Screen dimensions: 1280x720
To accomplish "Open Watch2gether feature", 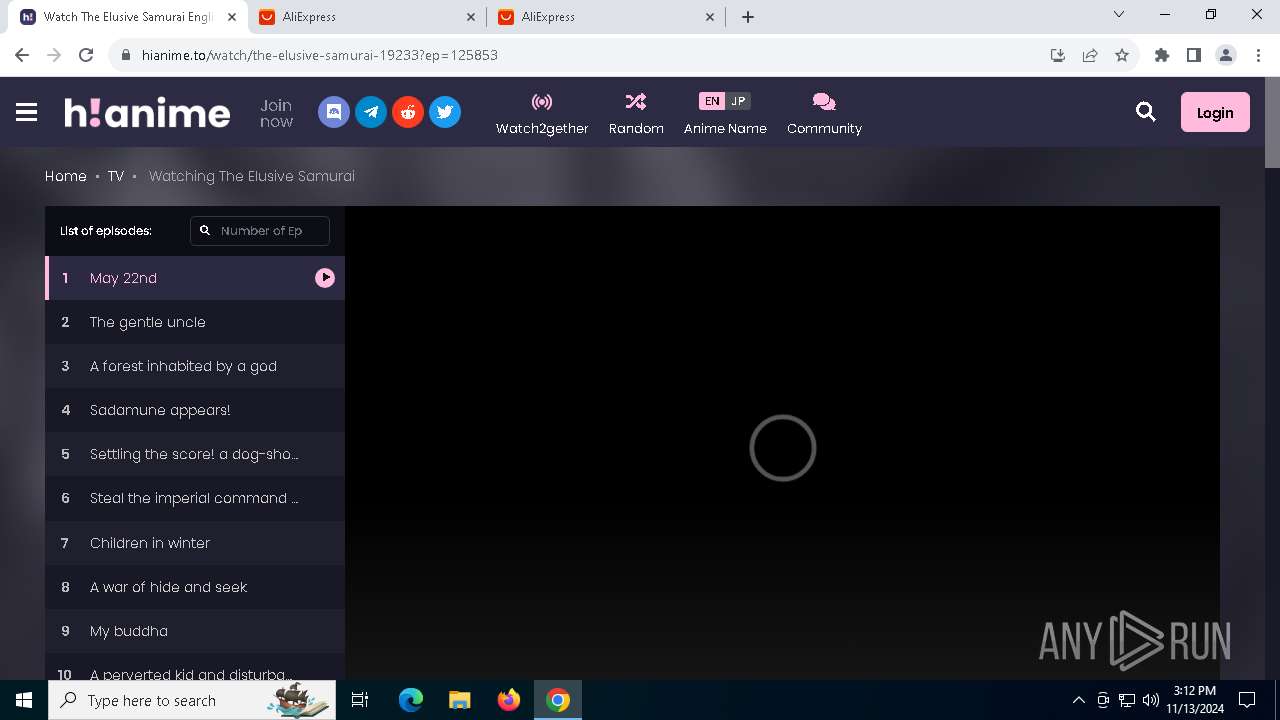I will coord(542,114).
